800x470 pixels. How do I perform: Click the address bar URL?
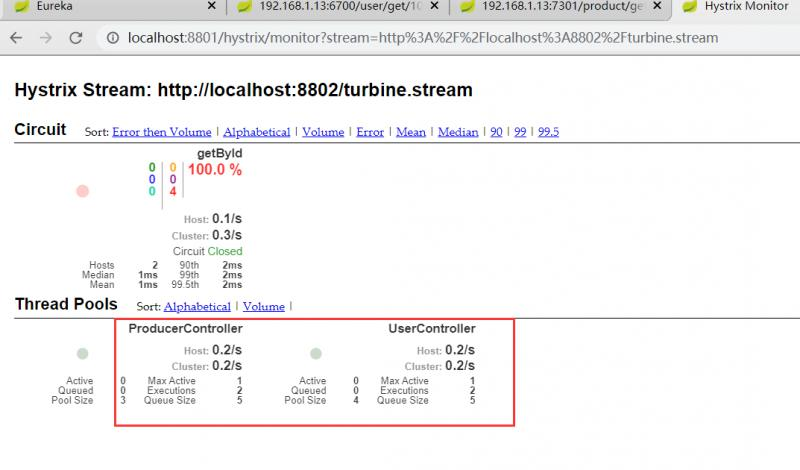[422, 38]
